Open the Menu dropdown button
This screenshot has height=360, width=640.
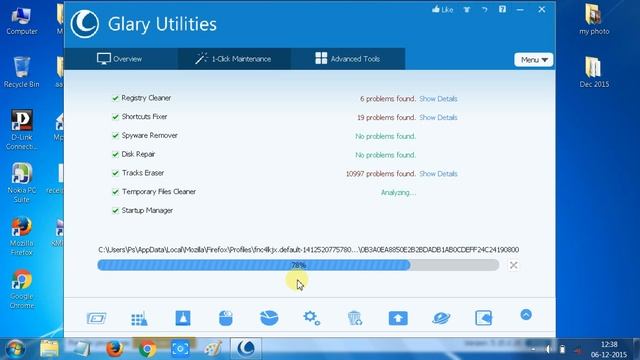click(x=533, y=60)
